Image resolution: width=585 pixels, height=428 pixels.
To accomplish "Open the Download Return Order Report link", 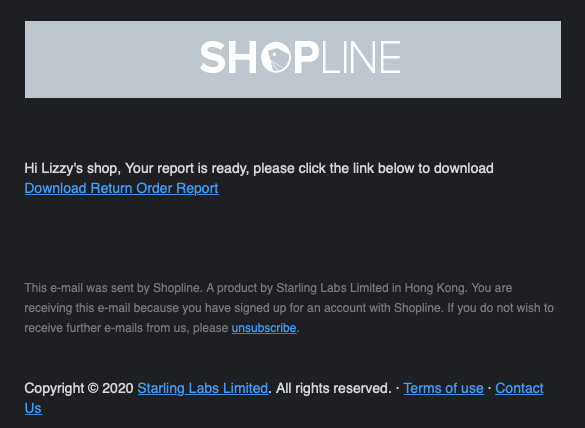I will (x=122, y=188).
